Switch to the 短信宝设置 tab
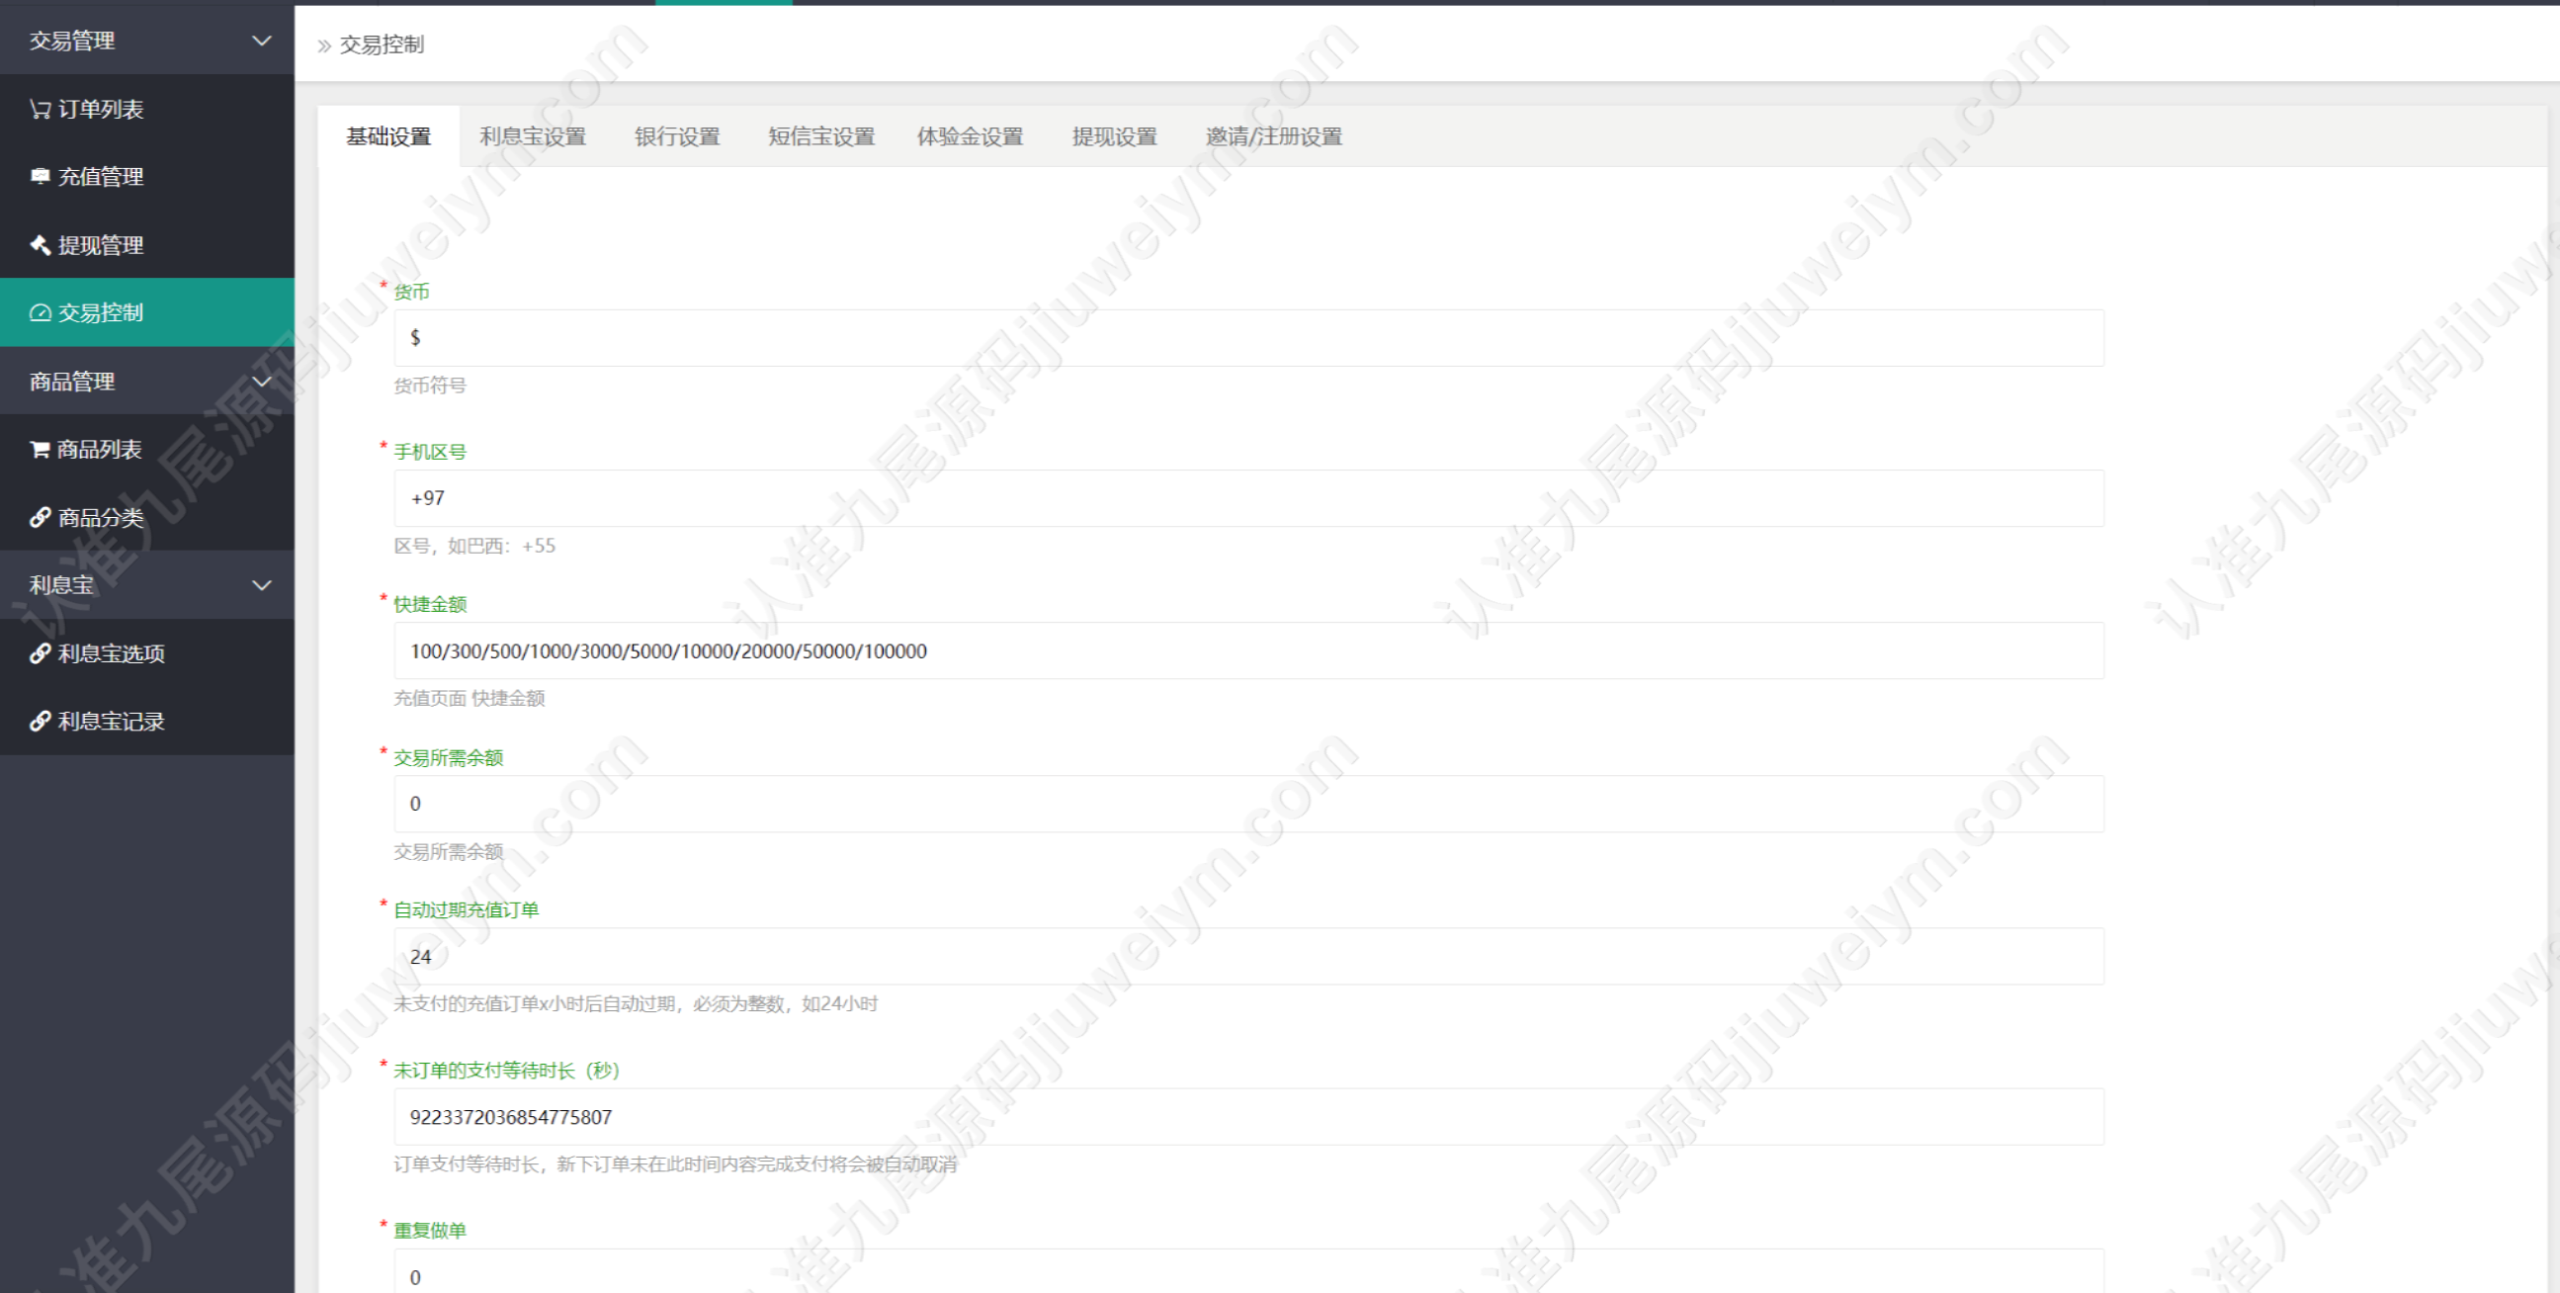 point(821,137)
